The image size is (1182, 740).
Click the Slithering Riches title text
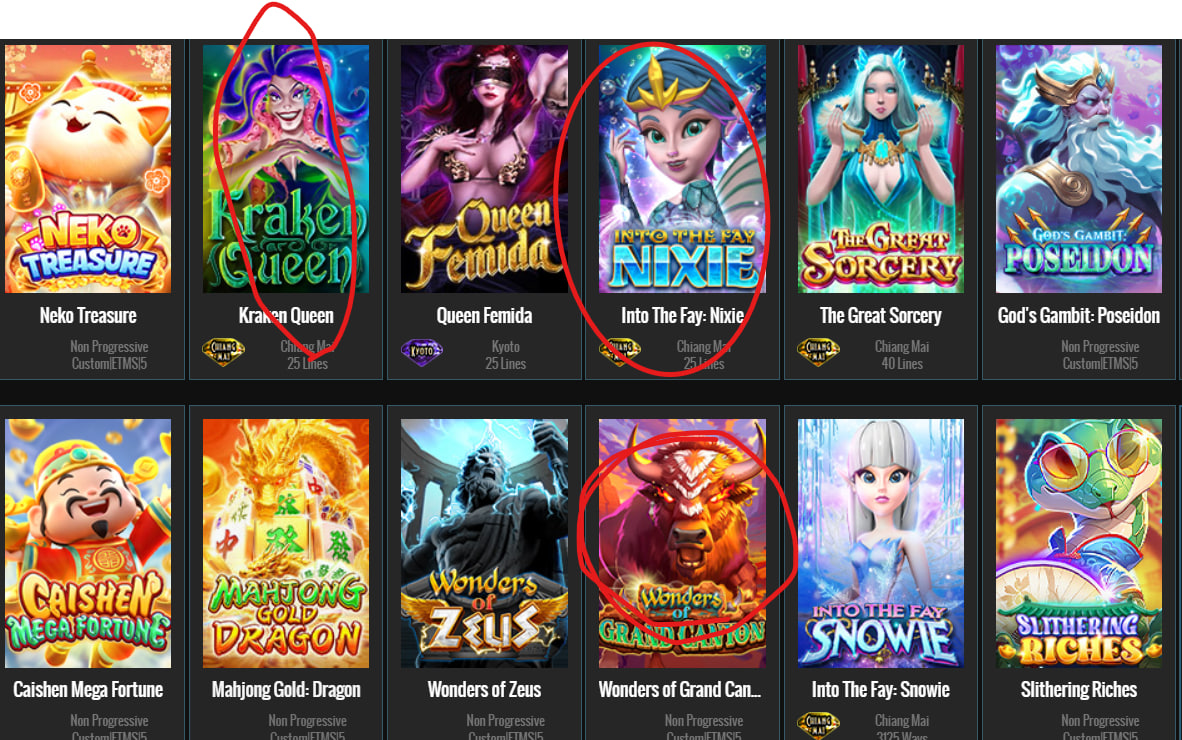1079,690
